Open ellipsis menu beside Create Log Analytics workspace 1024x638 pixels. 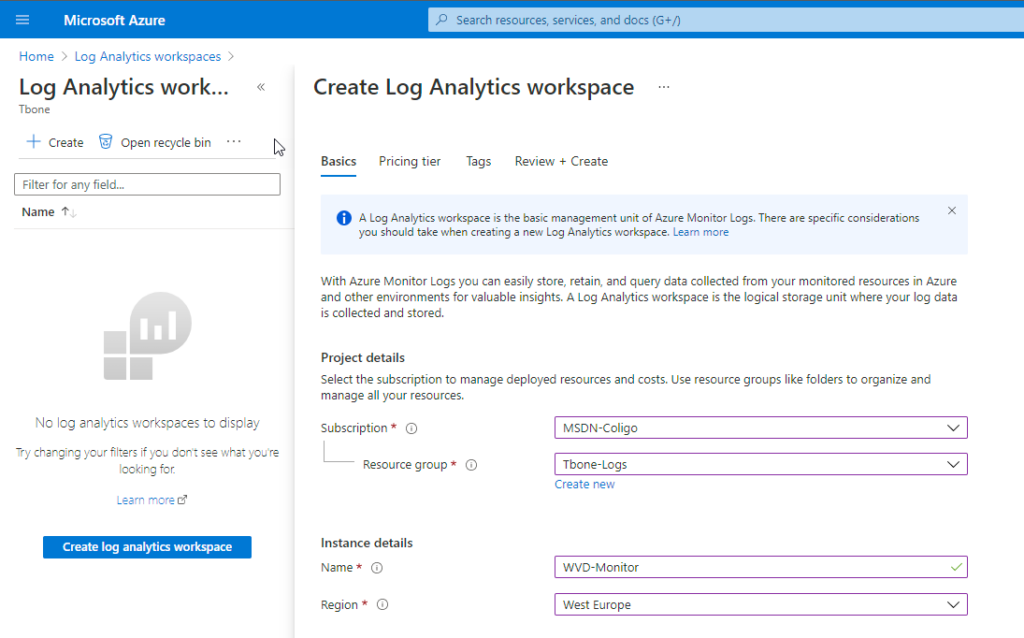point(664,87)
